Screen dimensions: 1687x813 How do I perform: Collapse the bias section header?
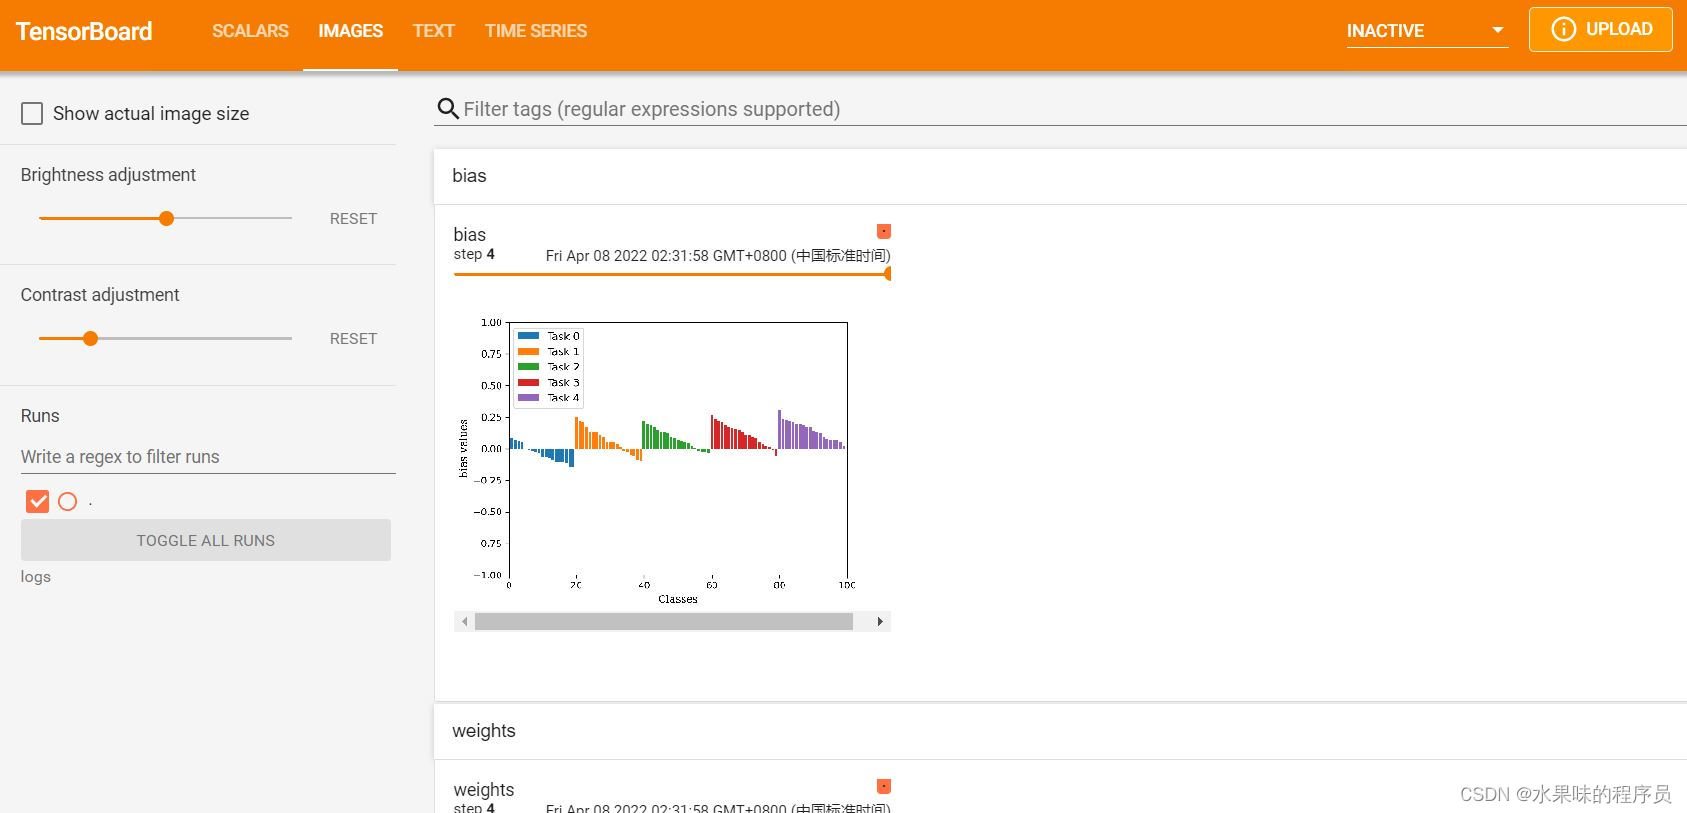pyautogui.click(x=1060, y=176)
